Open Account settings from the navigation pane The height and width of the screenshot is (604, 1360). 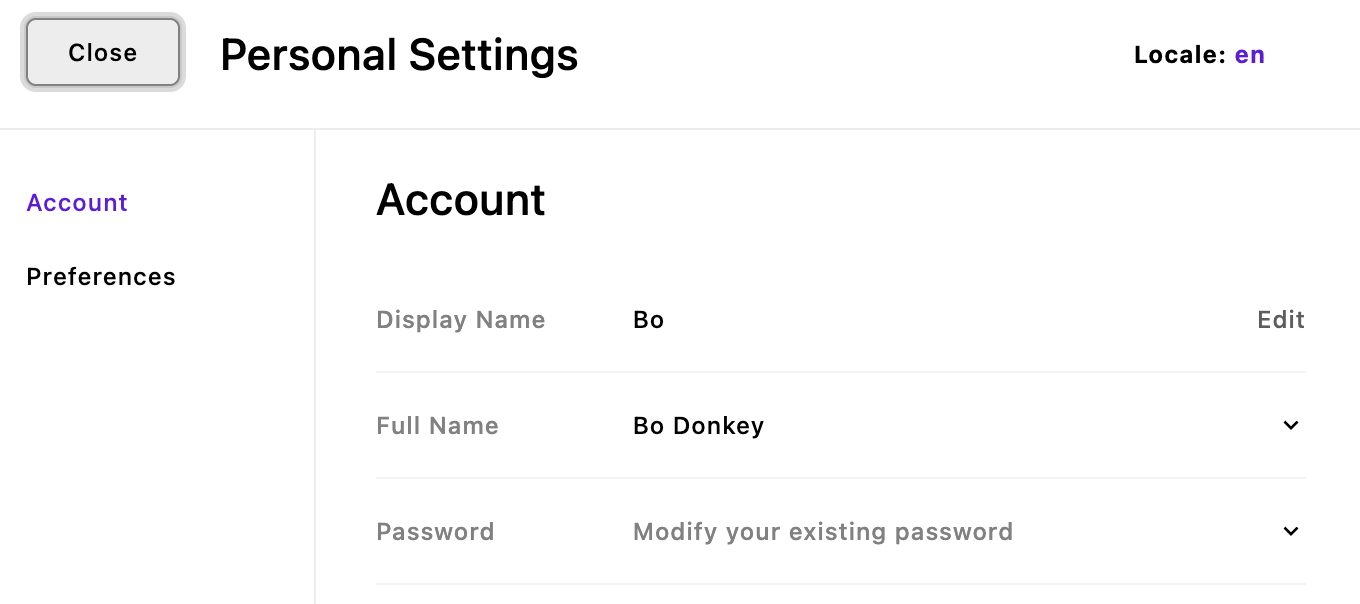[x=77, y=202]
